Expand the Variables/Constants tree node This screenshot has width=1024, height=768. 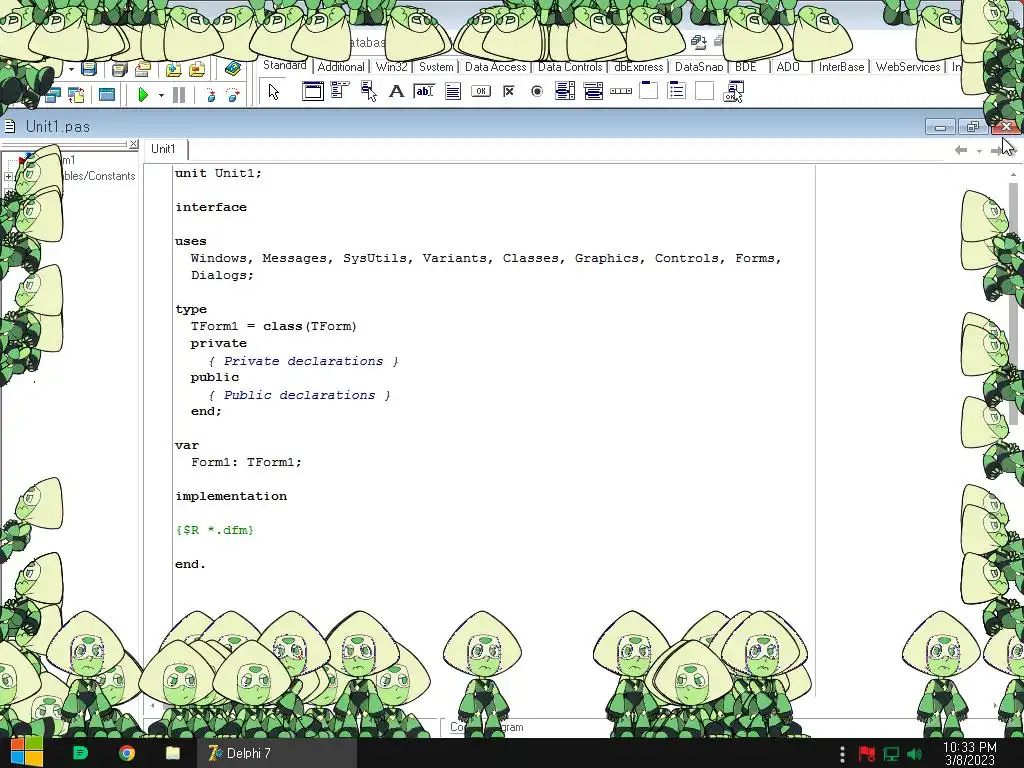tap(8, 176)
